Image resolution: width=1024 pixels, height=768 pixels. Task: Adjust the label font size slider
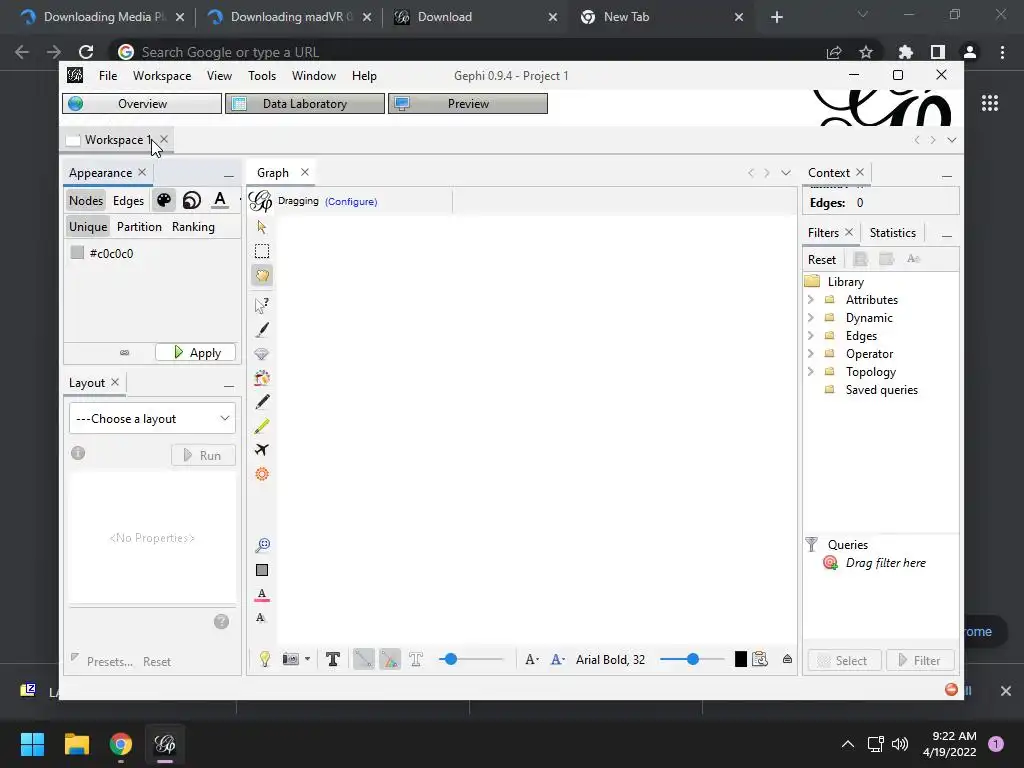692,659
